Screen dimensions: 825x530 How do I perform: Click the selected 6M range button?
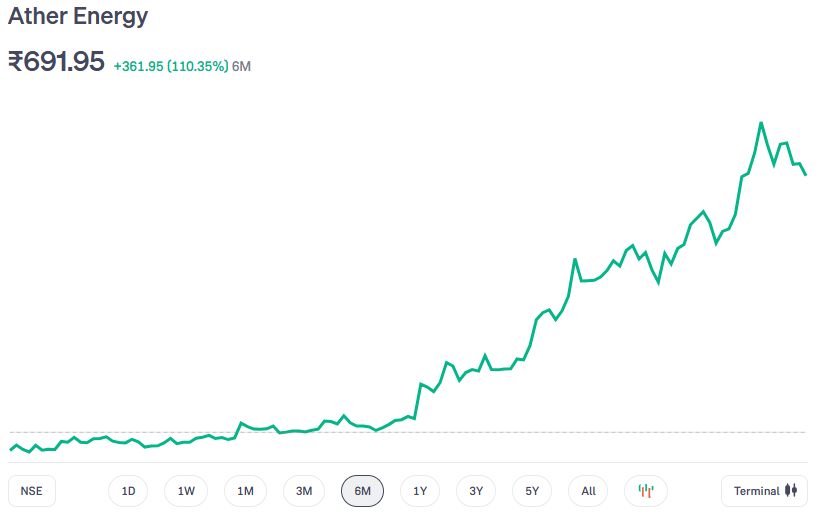click(x=362, y=491)
